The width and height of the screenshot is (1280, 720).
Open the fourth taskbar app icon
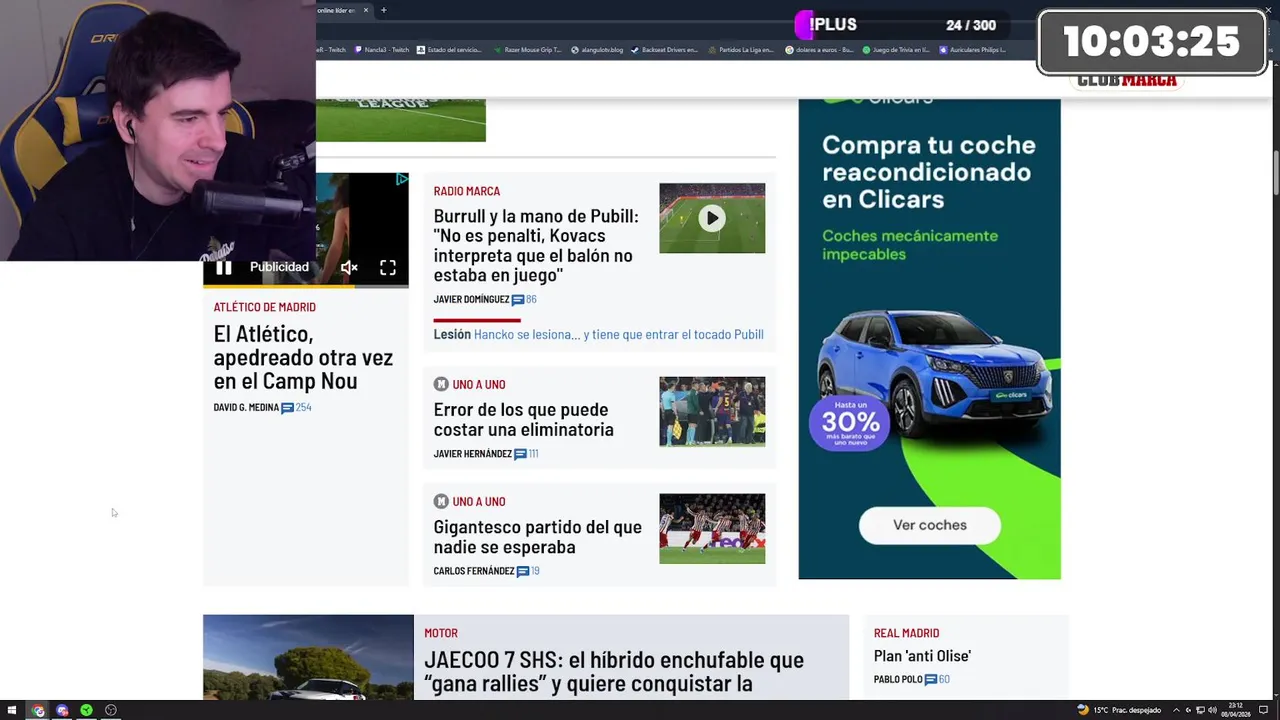110,710
